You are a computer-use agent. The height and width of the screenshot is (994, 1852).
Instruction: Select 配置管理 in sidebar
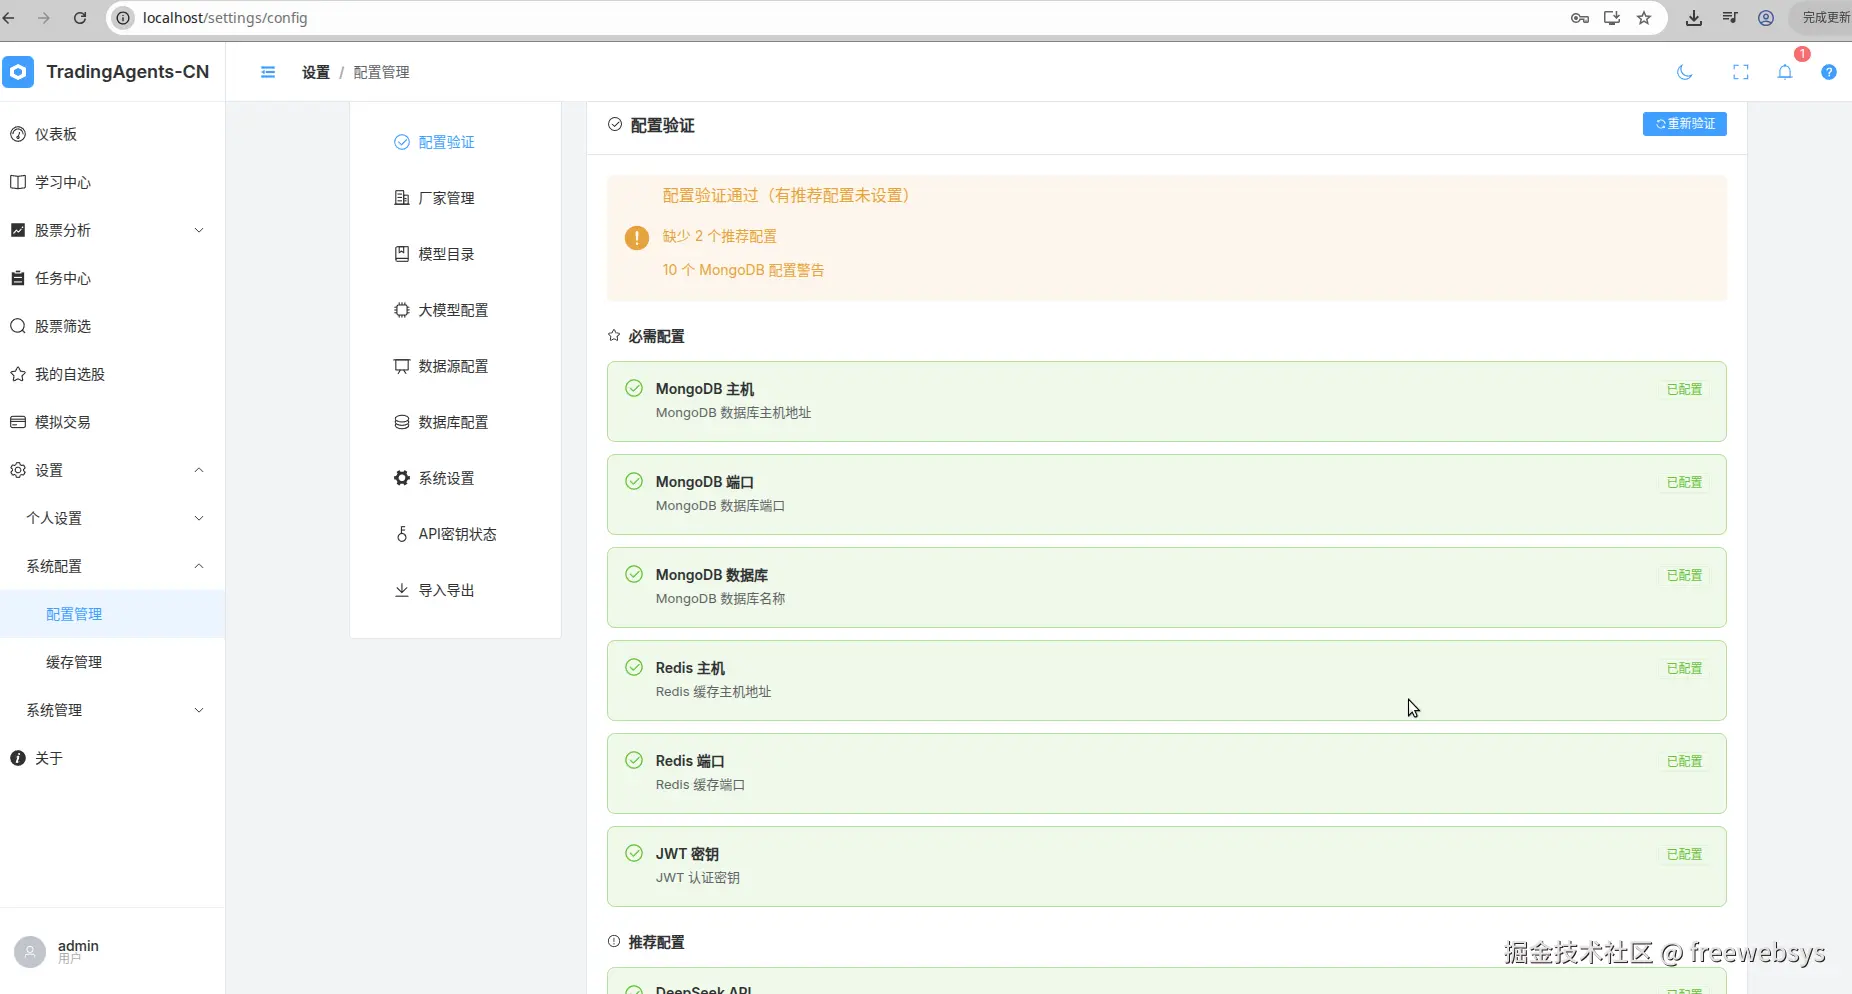[x=112, y=614]
